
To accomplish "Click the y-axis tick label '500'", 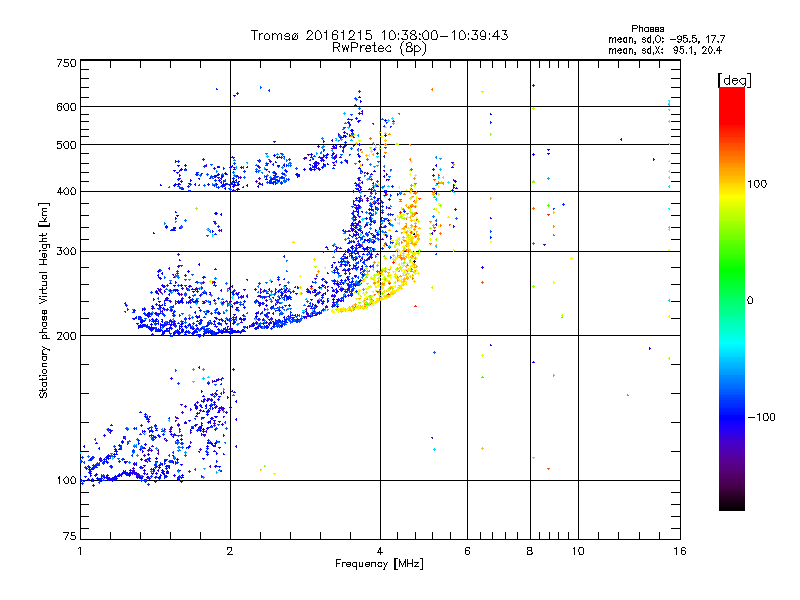I will pos(66,145).
